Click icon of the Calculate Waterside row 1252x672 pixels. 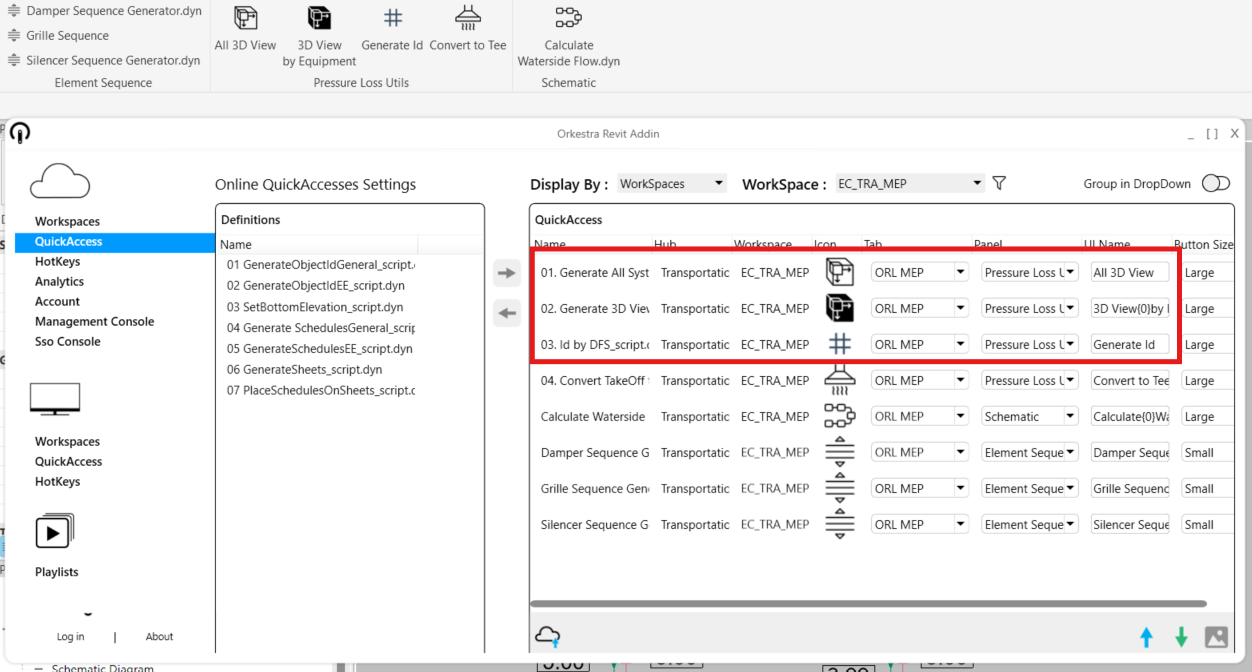[839, 416]
